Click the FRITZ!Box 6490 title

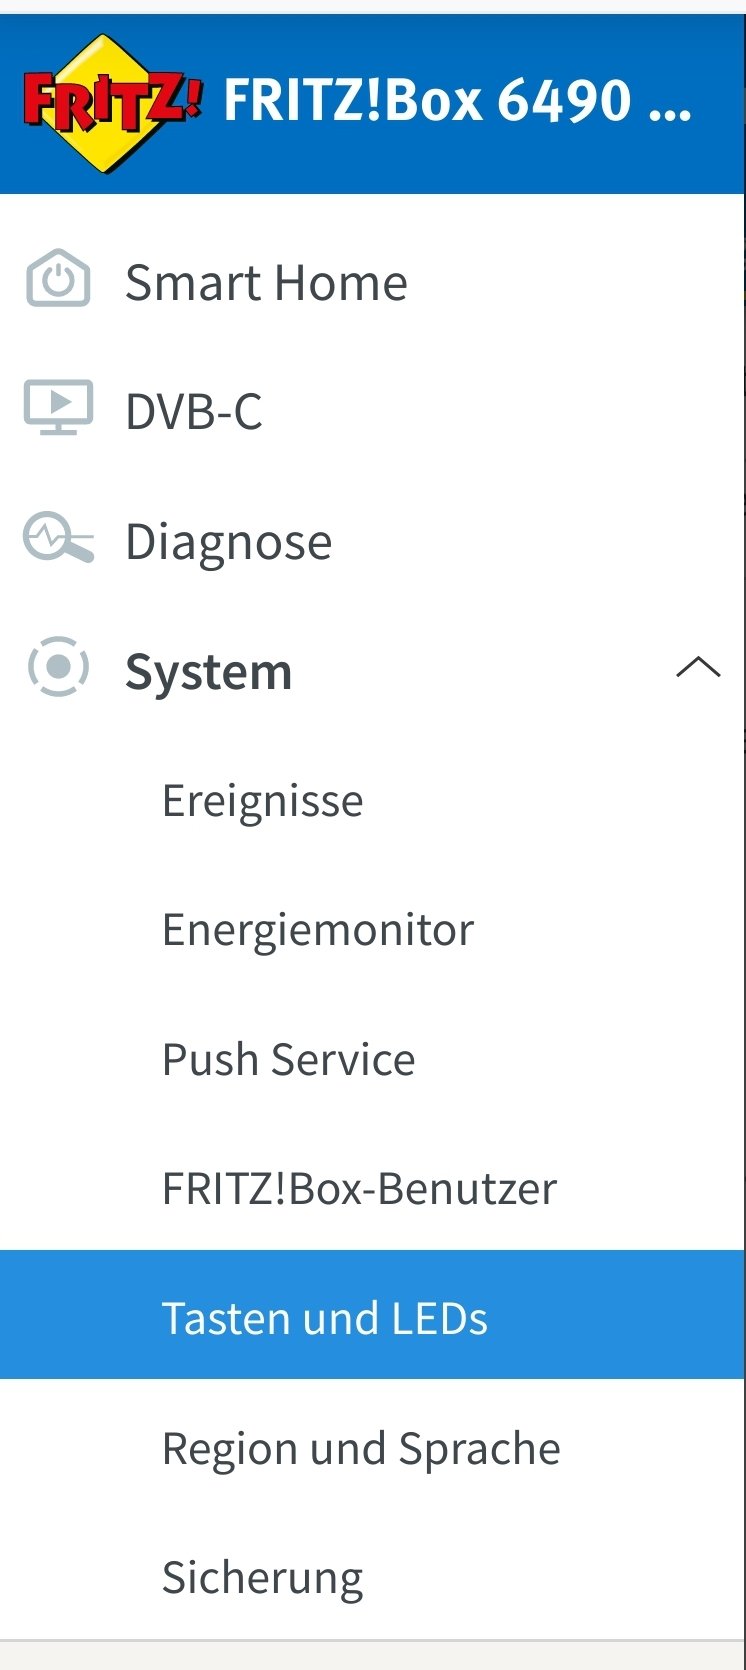[457, 100]
